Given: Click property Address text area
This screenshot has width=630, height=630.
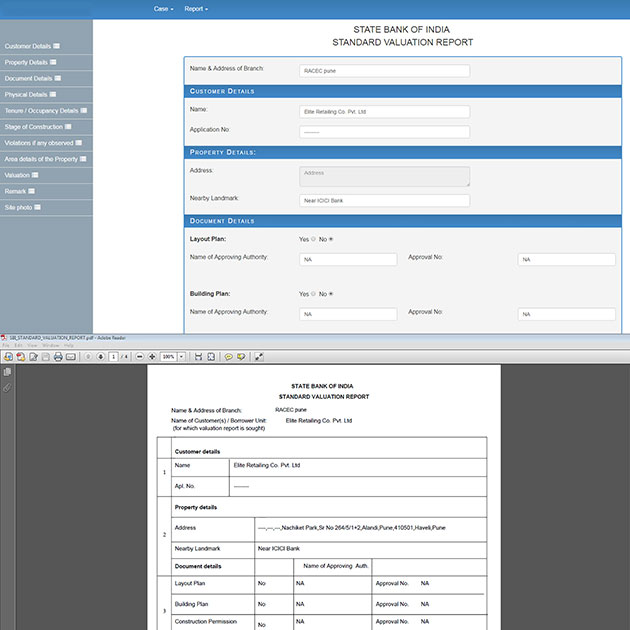Looking at the screenshot, I should (385, 176).
